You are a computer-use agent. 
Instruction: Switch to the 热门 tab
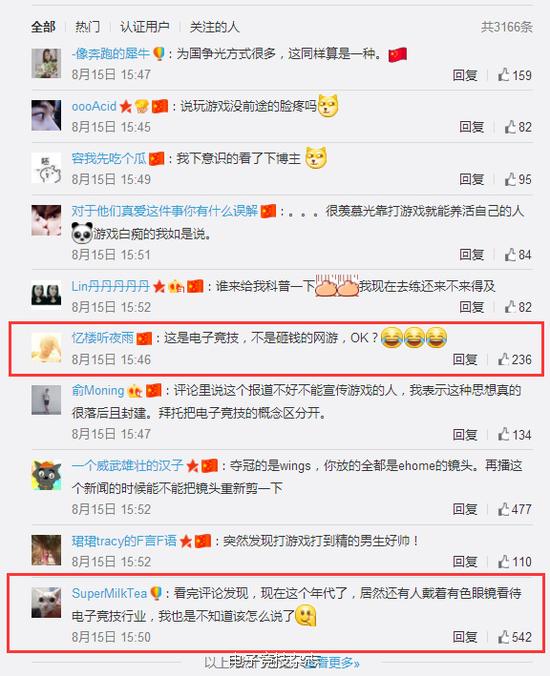click(88, 27)
